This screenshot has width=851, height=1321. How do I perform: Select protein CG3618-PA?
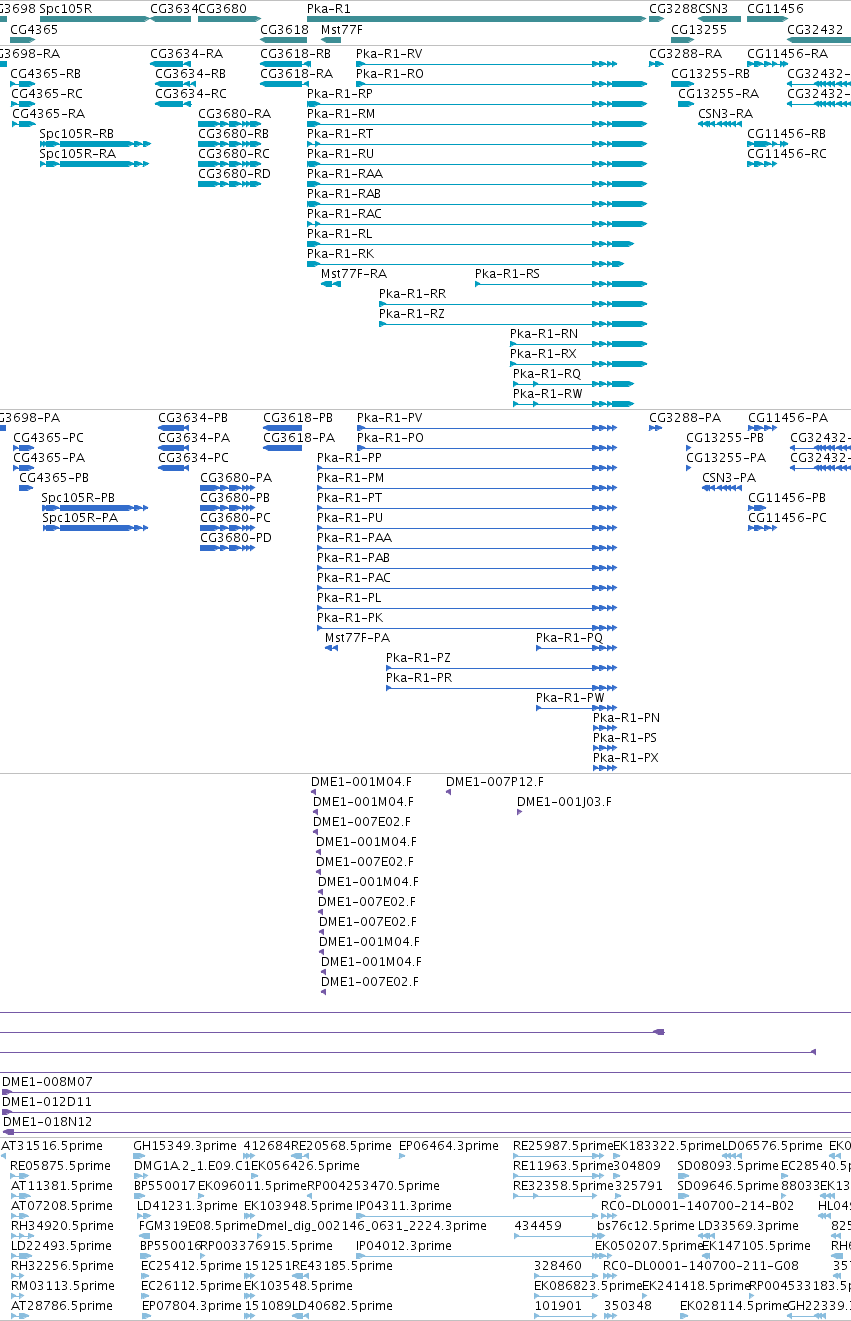pos(299,437)
